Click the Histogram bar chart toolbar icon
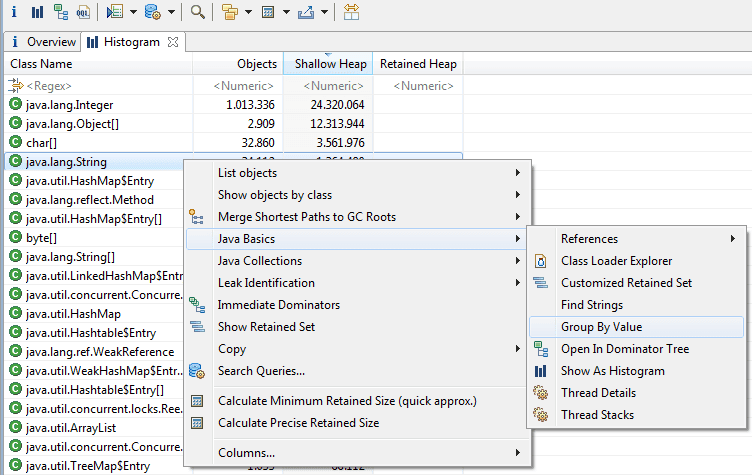Screen dimensions: 752x475 [37, 12]
